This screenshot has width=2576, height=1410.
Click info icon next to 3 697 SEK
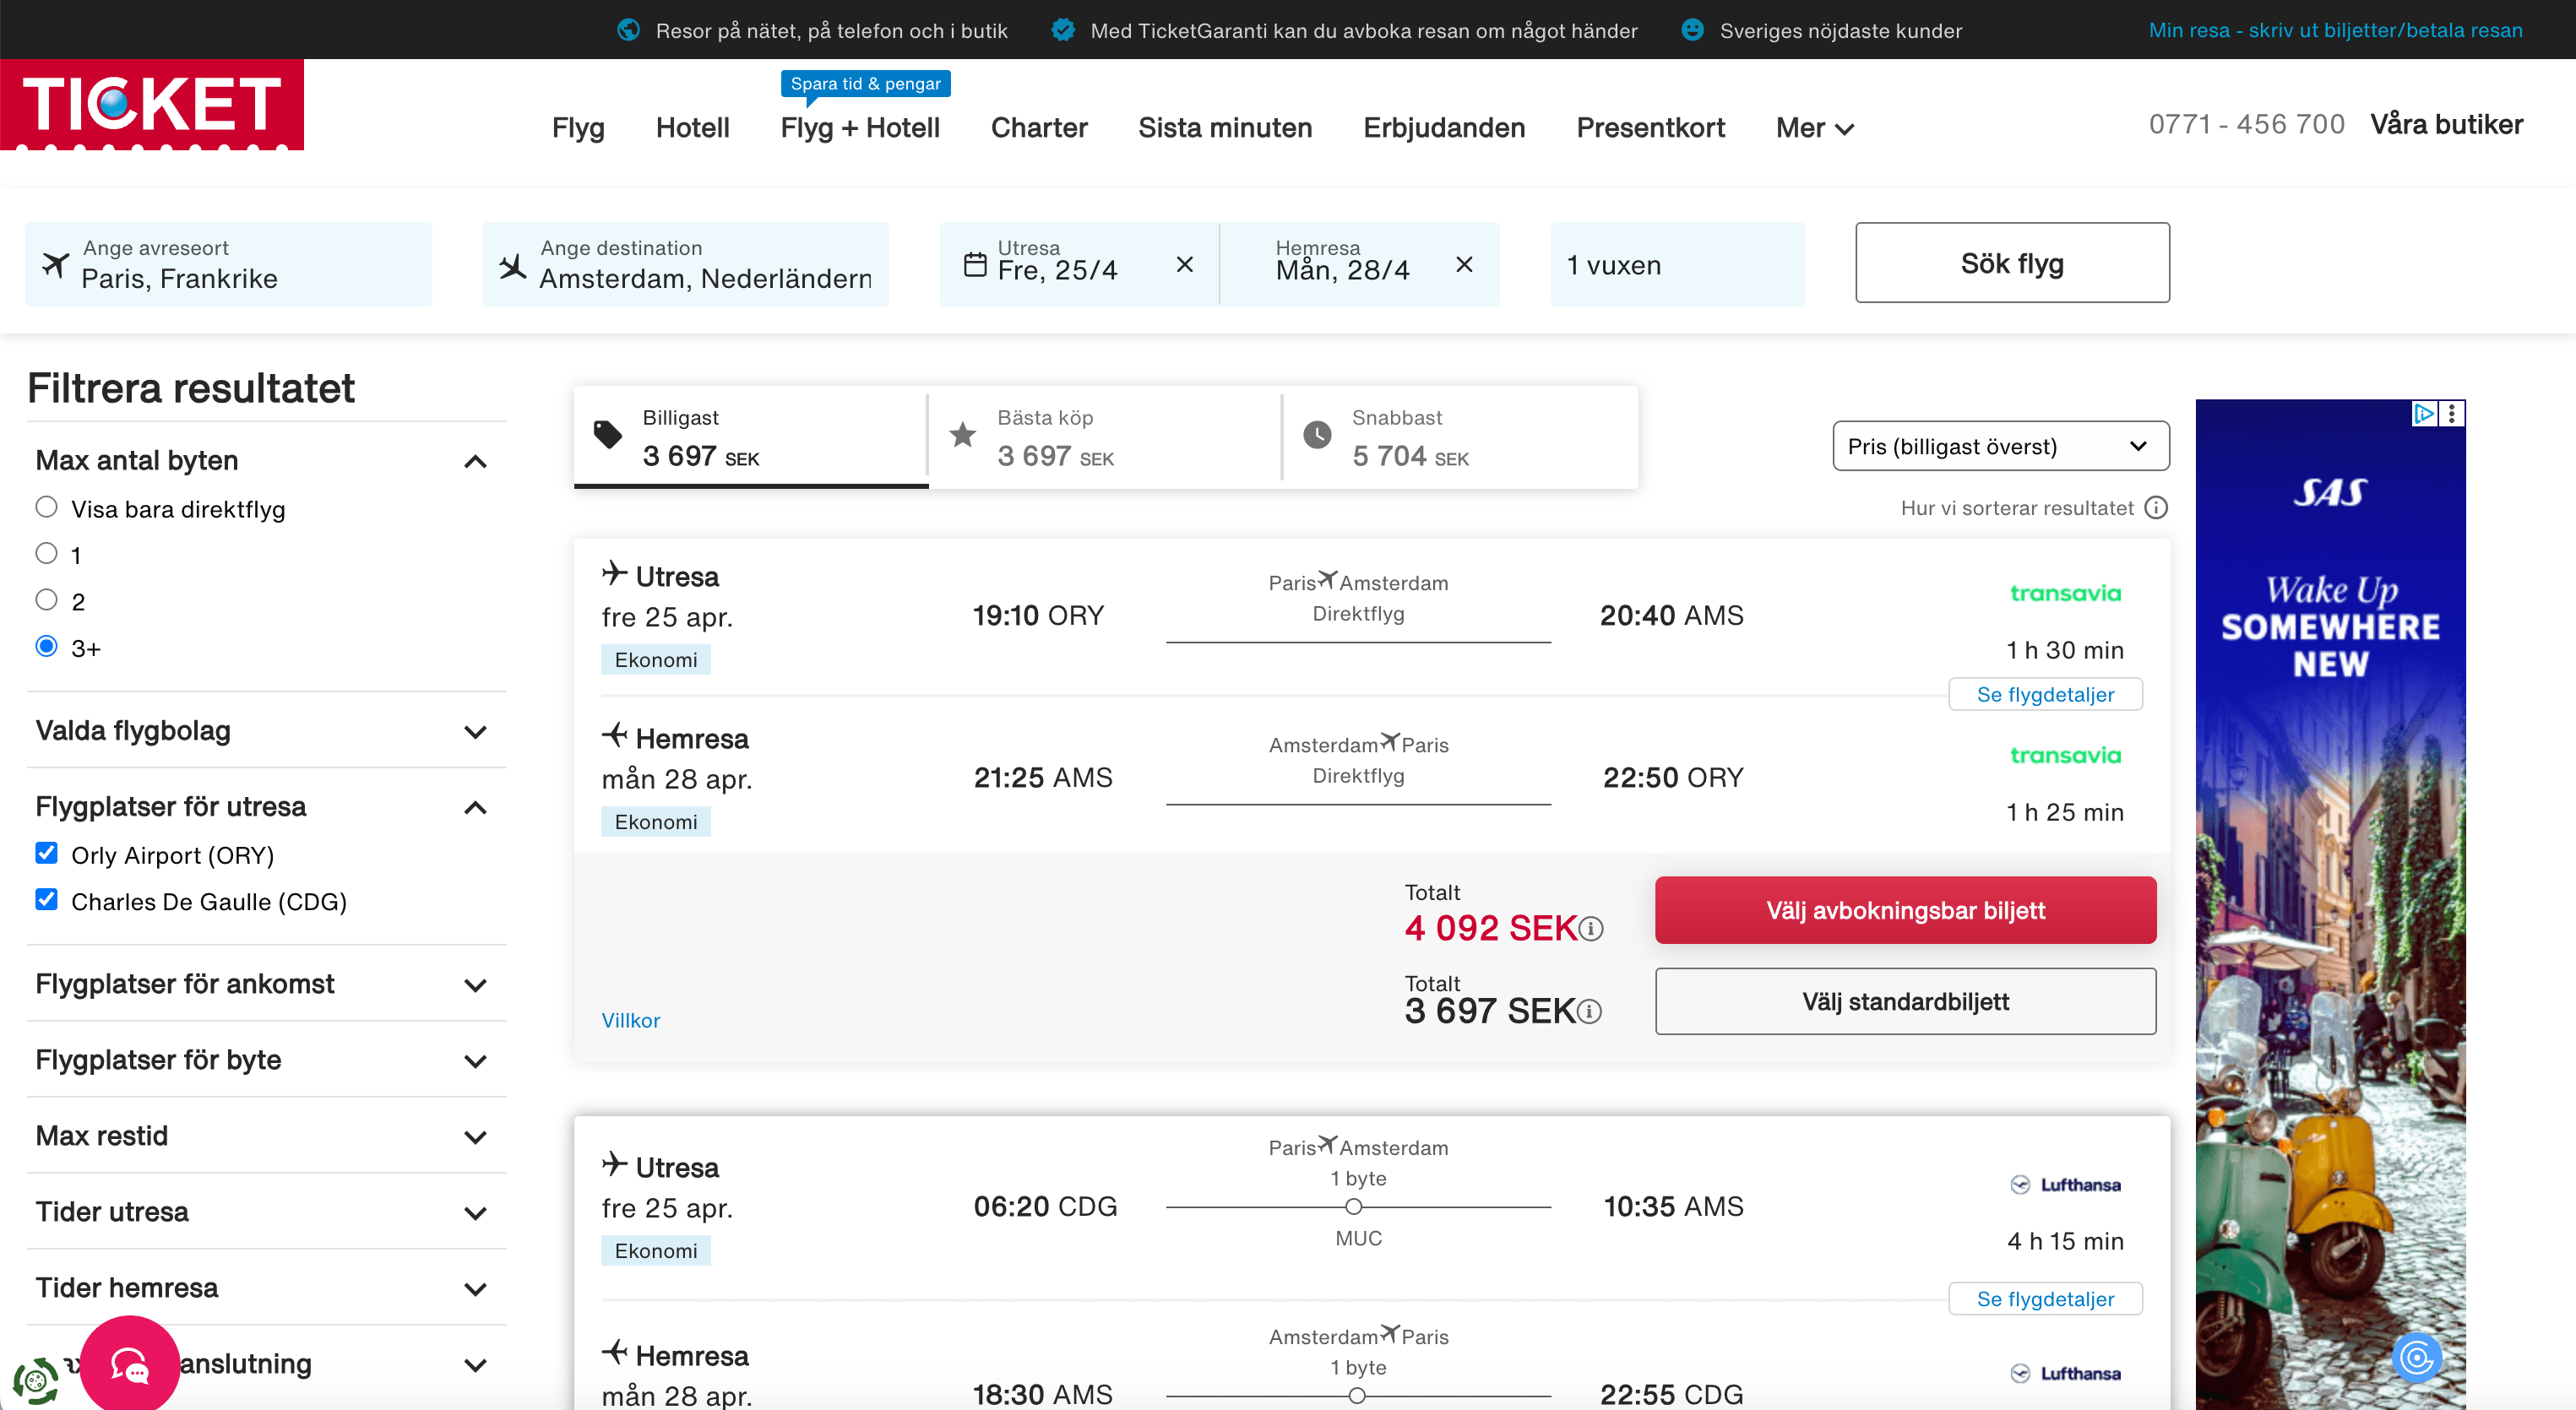1589,1012
